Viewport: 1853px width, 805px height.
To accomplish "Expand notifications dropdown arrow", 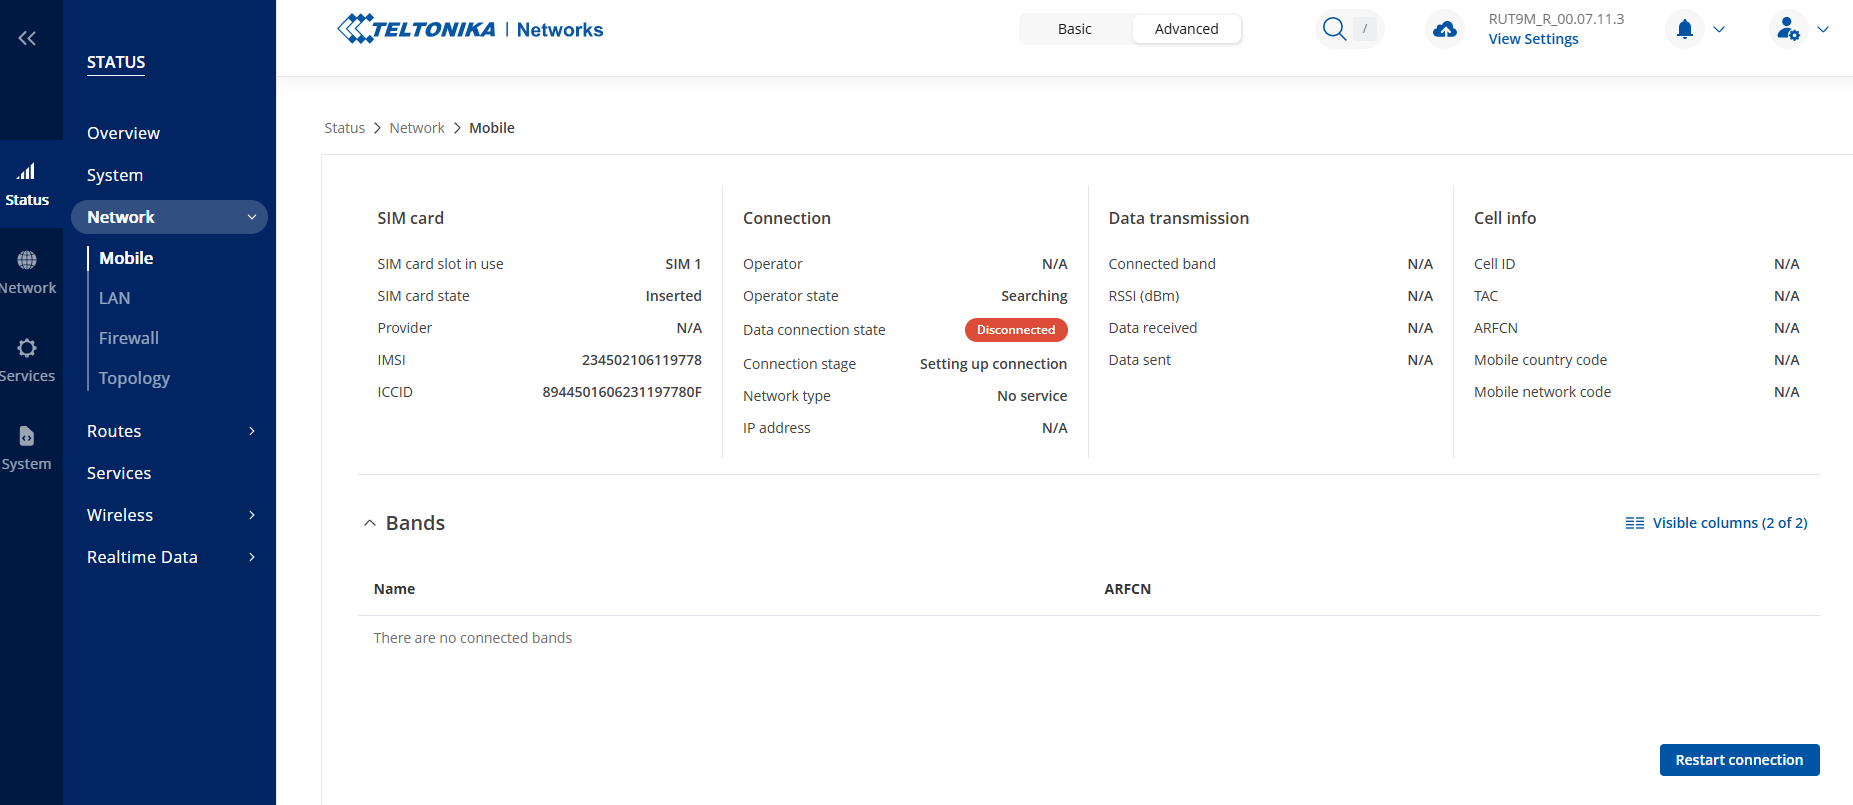I will coord(1719,29).
